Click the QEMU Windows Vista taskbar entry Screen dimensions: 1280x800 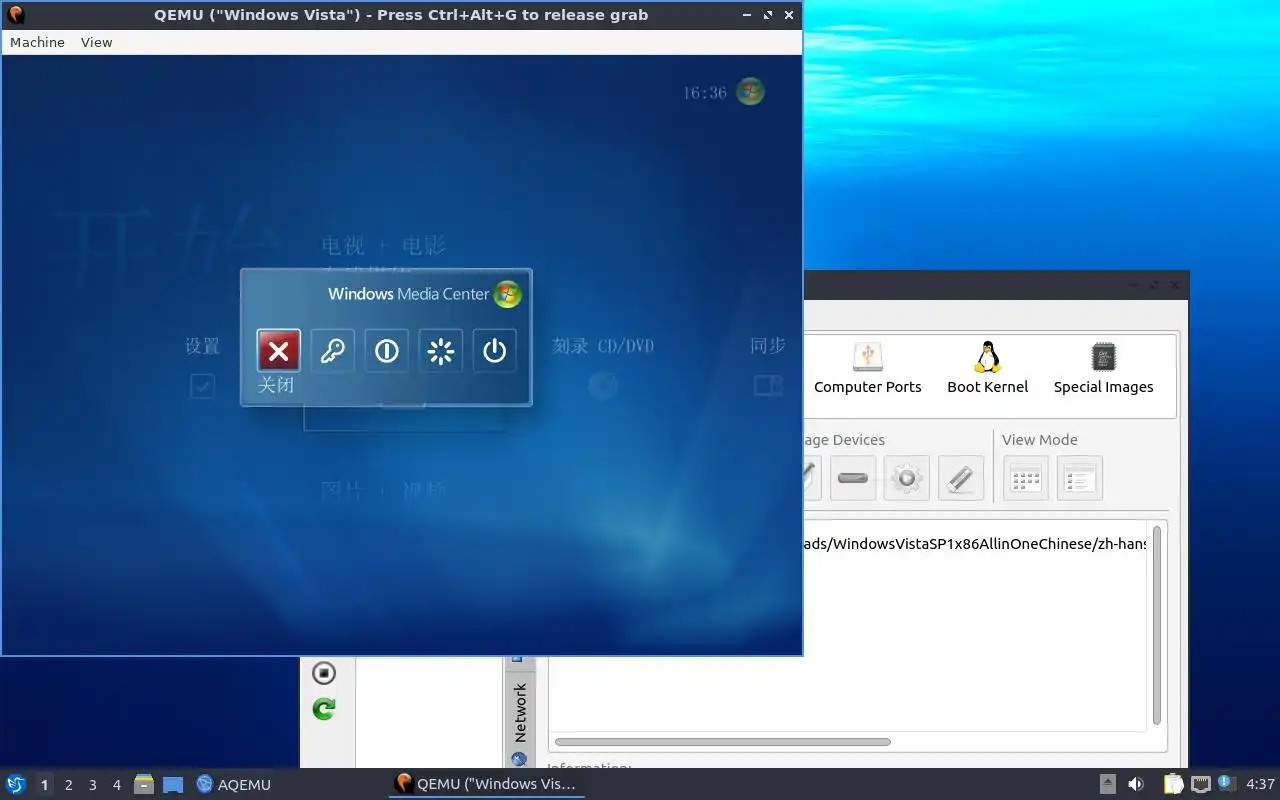[x=486, y=784]
